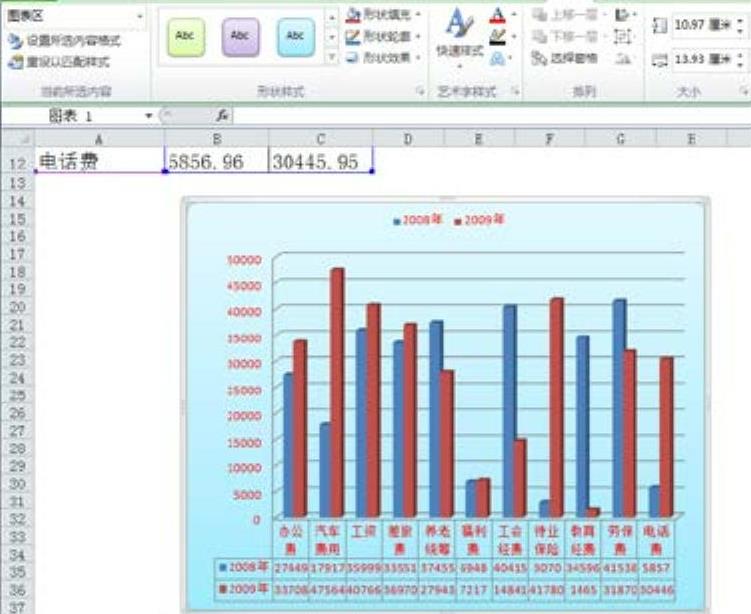Click the text fill red A icon
The width and height of the screenshot is (751, 614).
coord(498,16)
